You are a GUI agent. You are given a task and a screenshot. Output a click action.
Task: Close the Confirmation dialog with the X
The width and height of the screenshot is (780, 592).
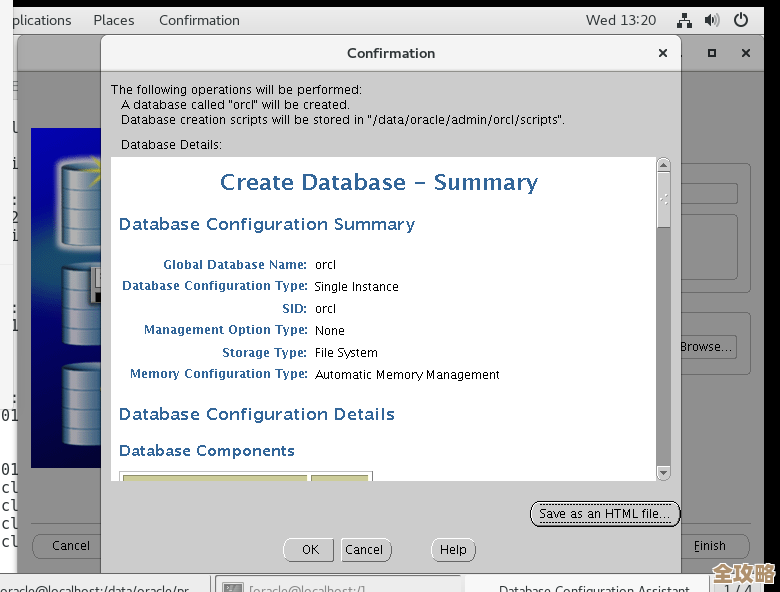click(662, 53)
